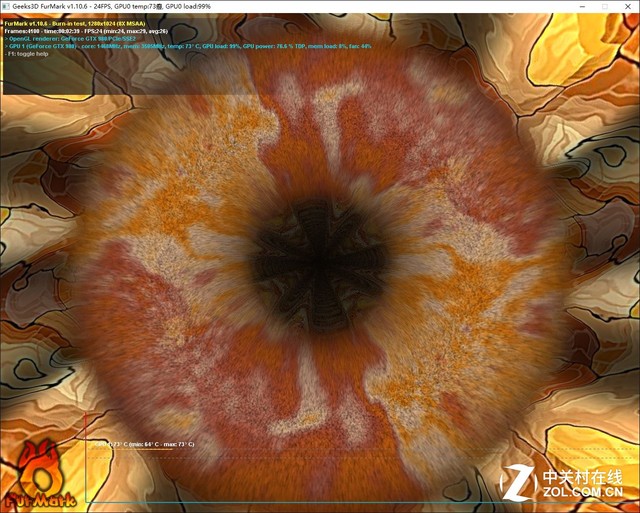Screen dimensions: 640x513
Task: Click the cyan baseline of the temperature graph
Action: tap(300, 502)
